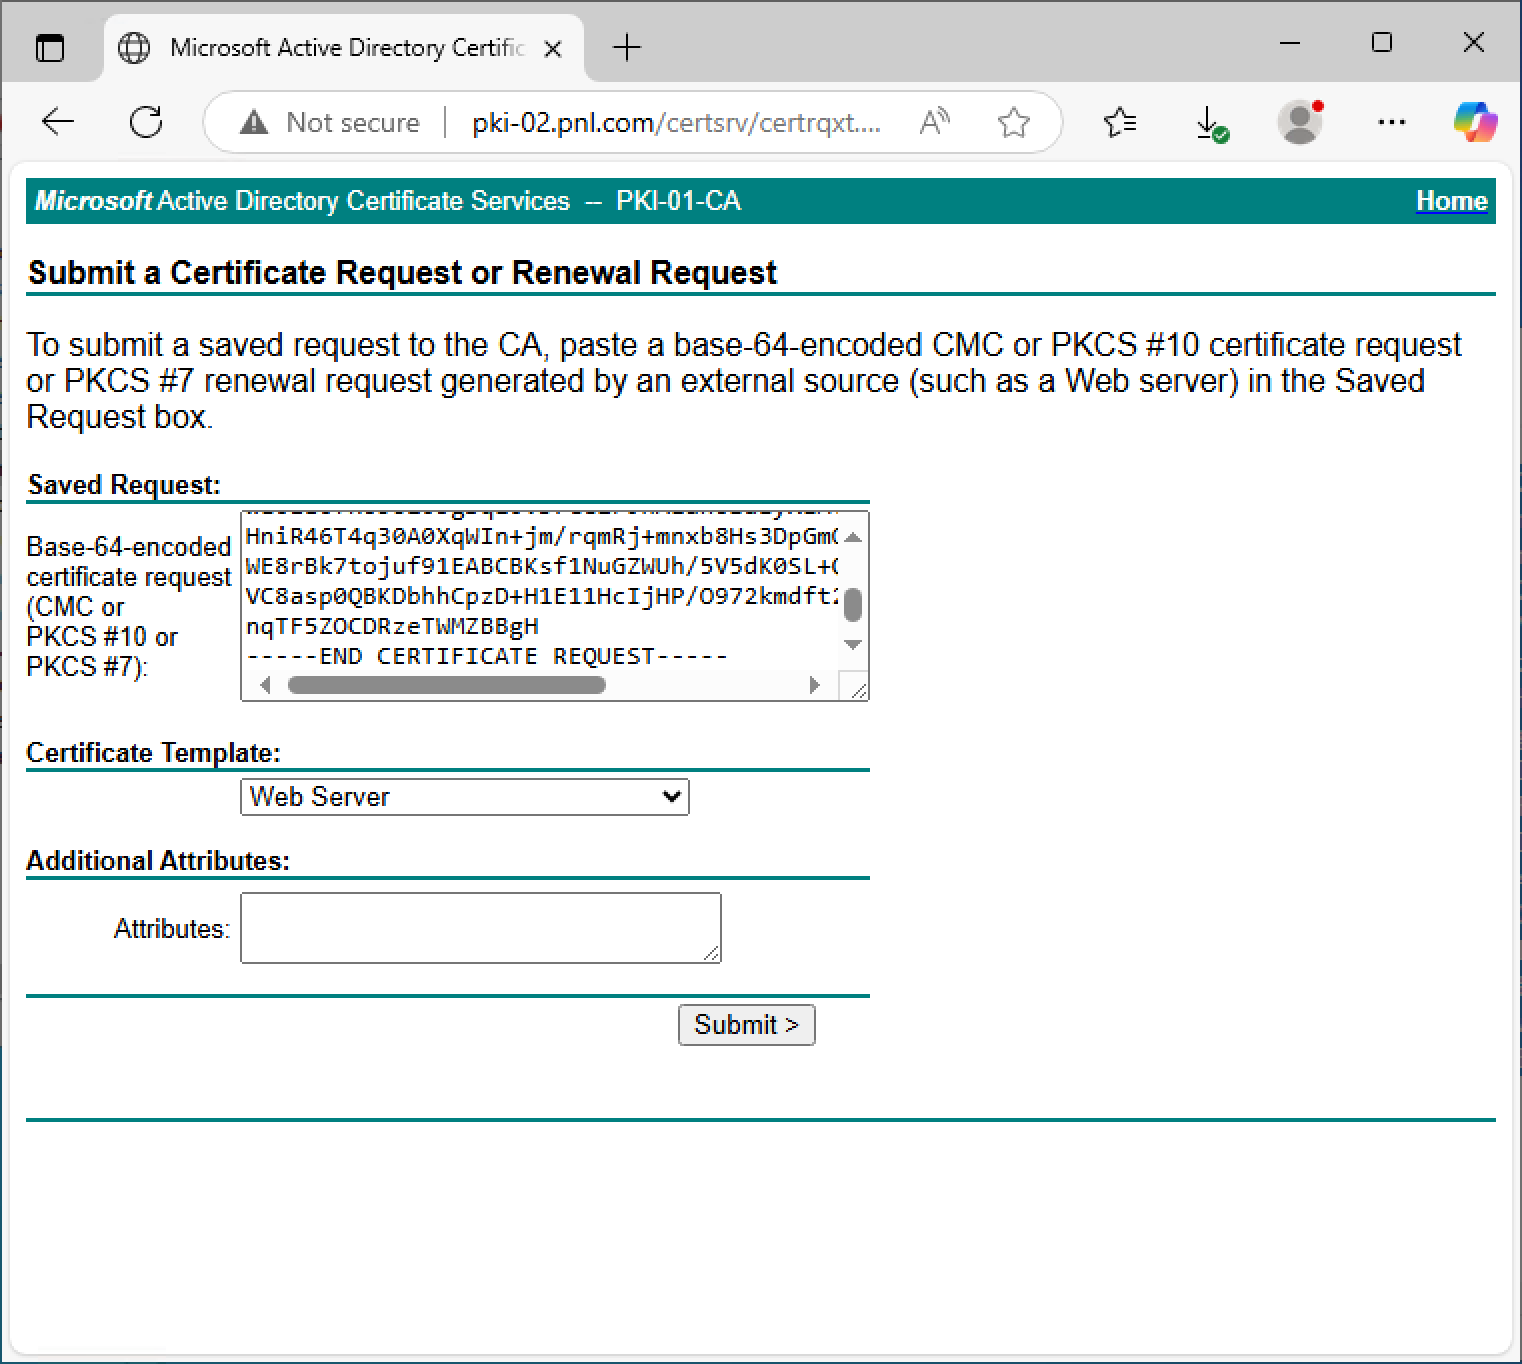Image resolution: width=1522 pixels, height=1364 pixels.
Task: Click the END CERTIFICATE REQUEST line
Action: coord(487,656)
